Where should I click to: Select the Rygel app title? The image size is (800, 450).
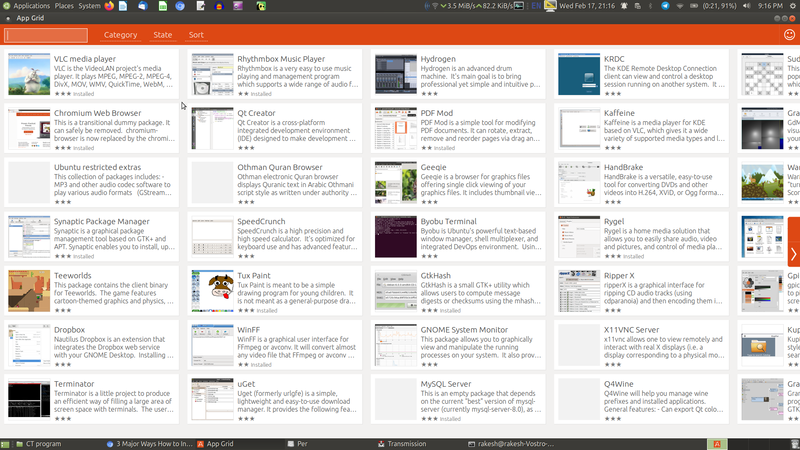tap(614, 221)
